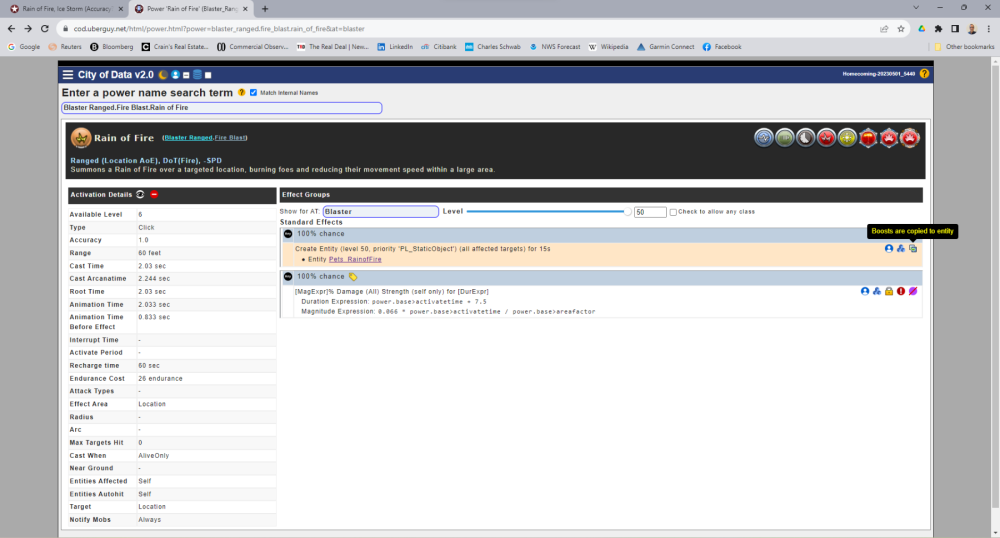Click the yellow tag icon beside 100% chance
The width and height of the screenshot is (1000, 538).
[353, 276]
